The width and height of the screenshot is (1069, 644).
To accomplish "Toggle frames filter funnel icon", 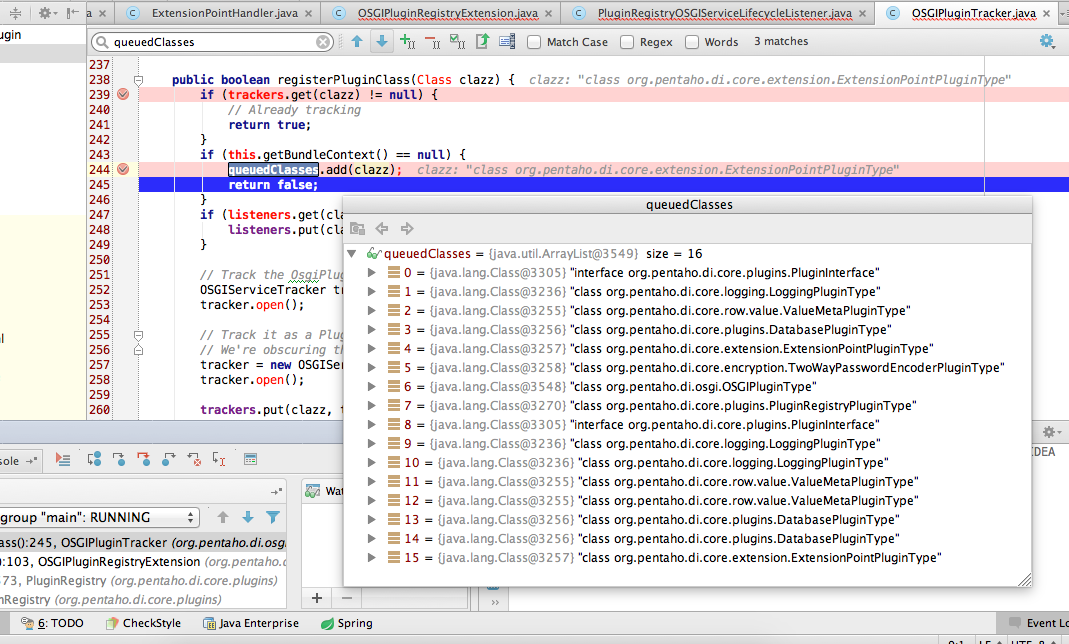I will click(273, 518).
